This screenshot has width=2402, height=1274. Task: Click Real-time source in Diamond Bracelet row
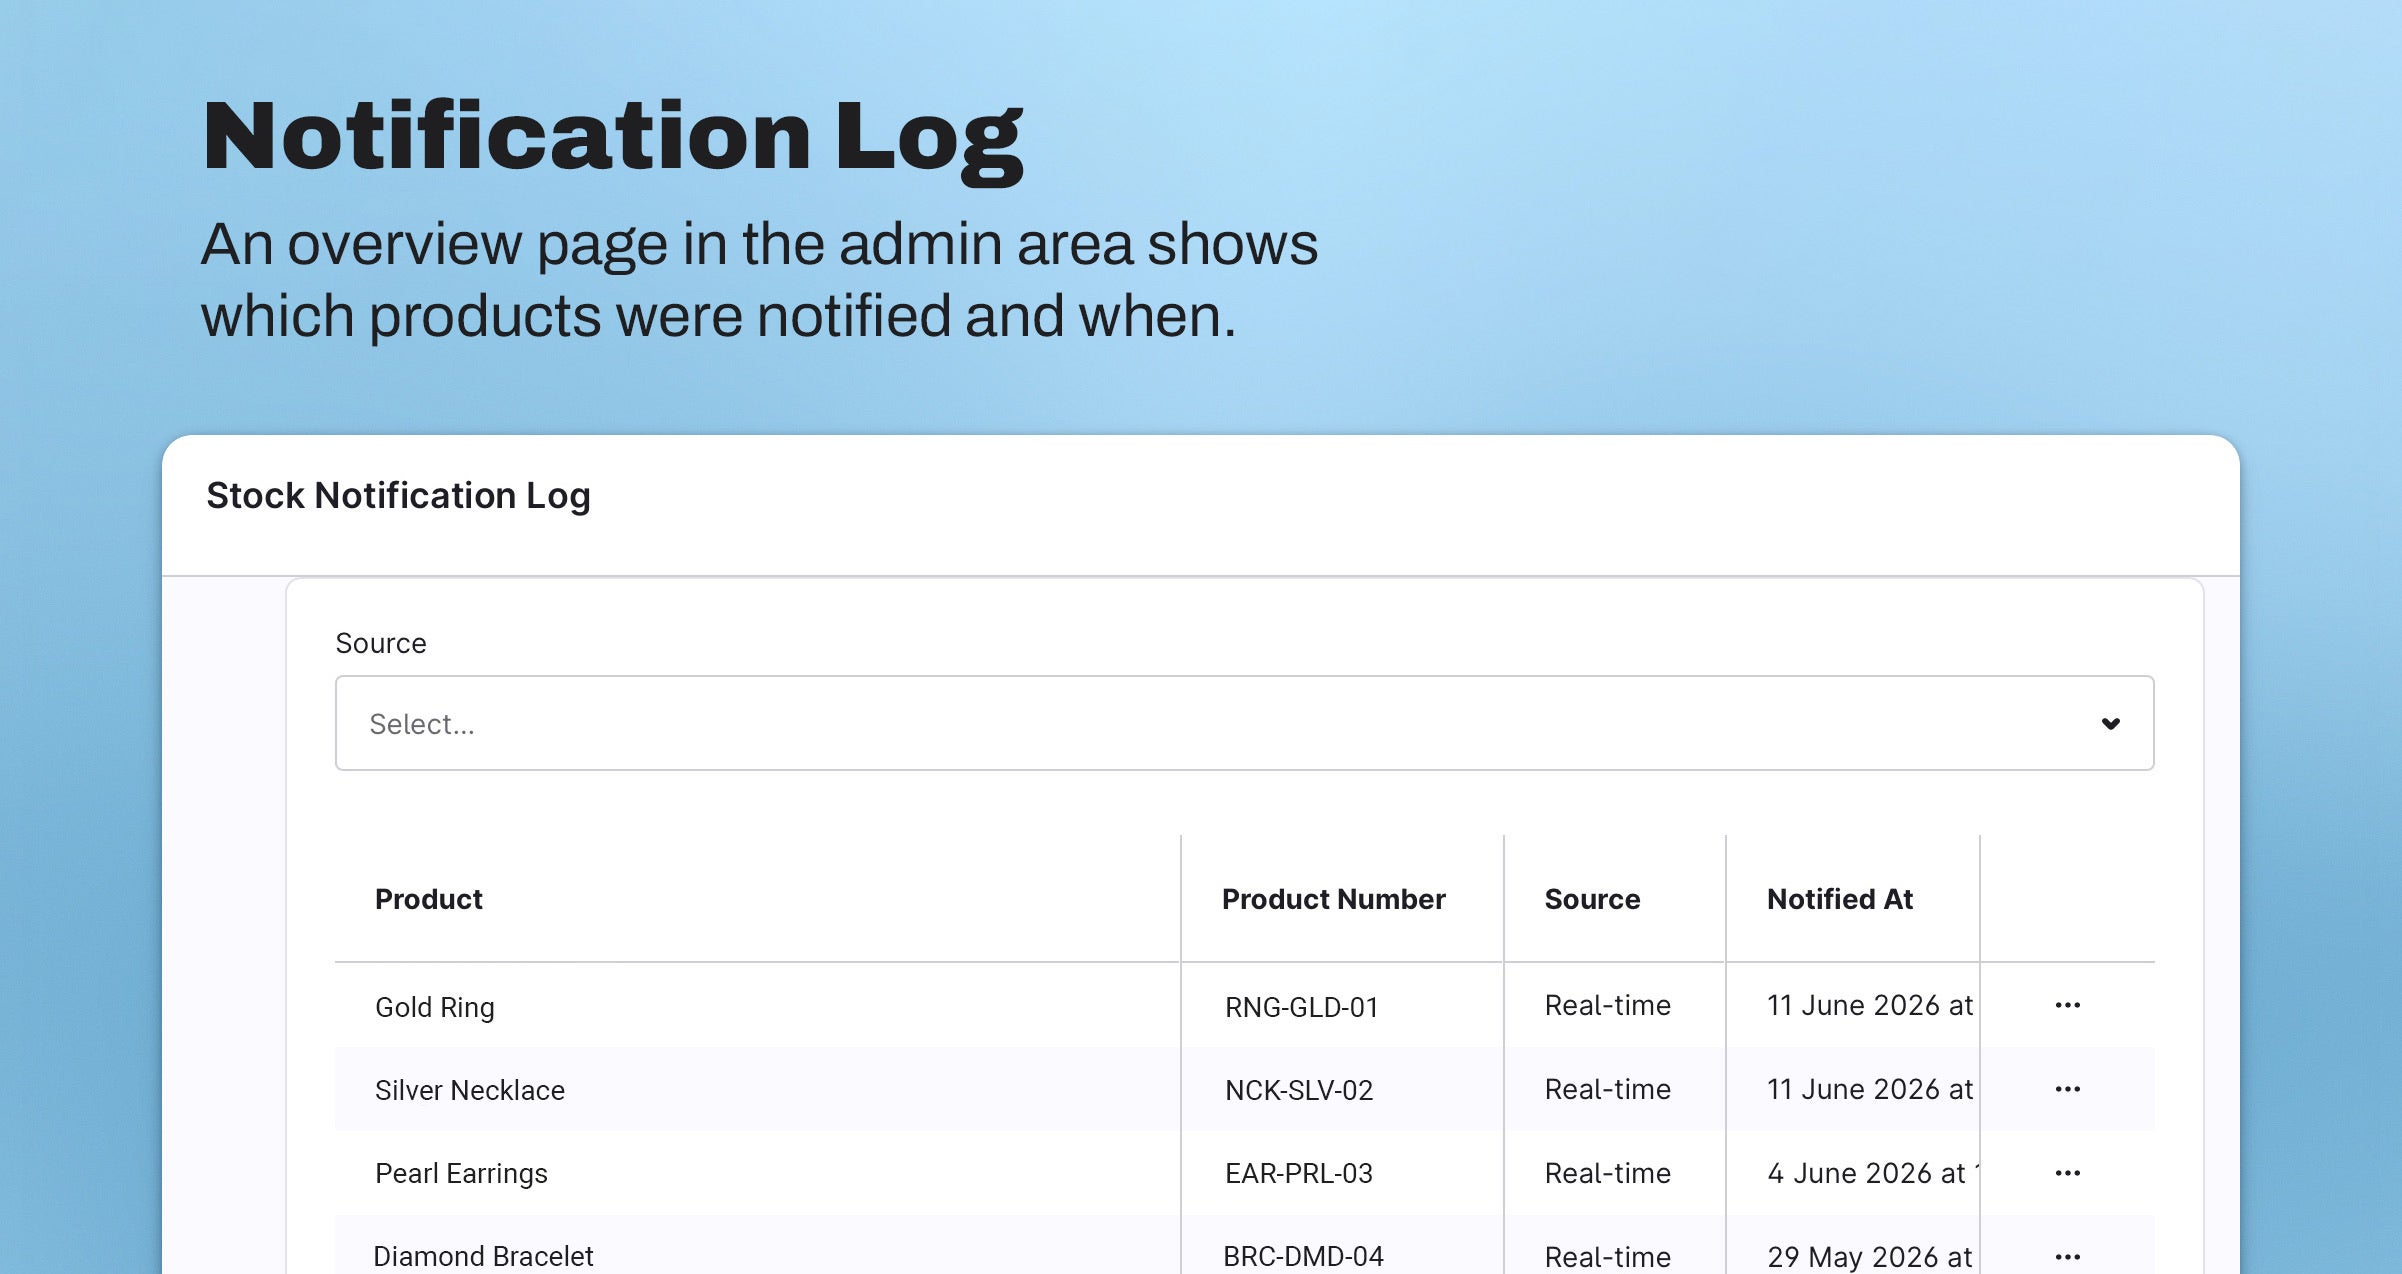pos(1607,1257)
